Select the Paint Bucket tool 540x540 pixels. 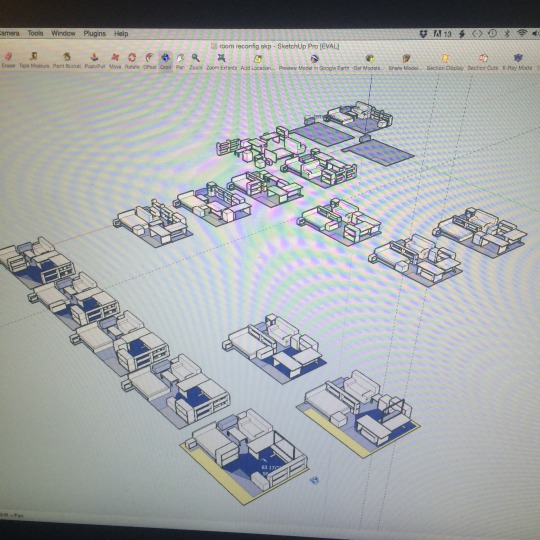coord(67,60)
